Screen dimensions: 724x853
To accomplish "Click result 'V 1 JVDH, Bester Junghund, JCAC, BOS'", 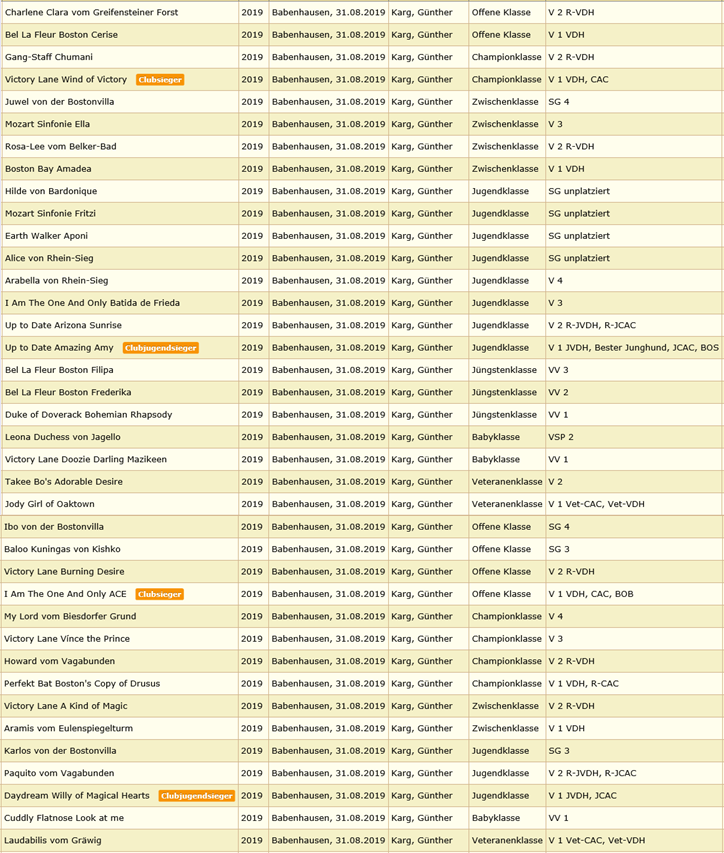I will 634,347.
